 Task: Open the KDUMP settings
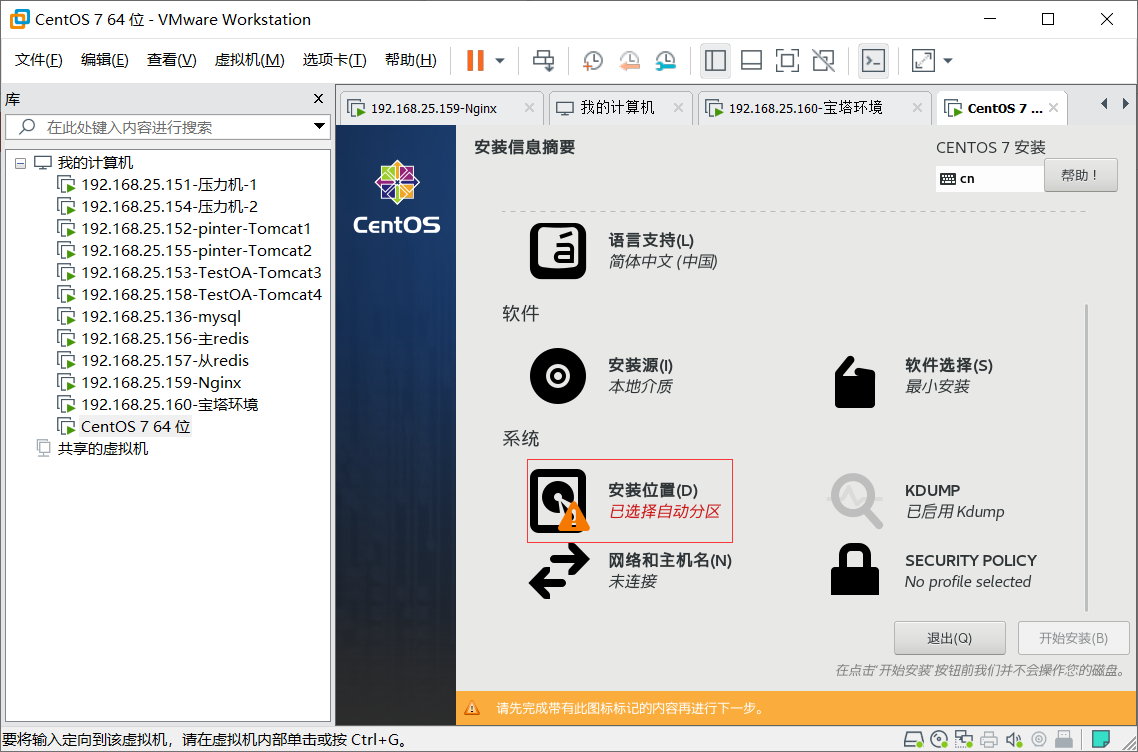tap(917, 501)
